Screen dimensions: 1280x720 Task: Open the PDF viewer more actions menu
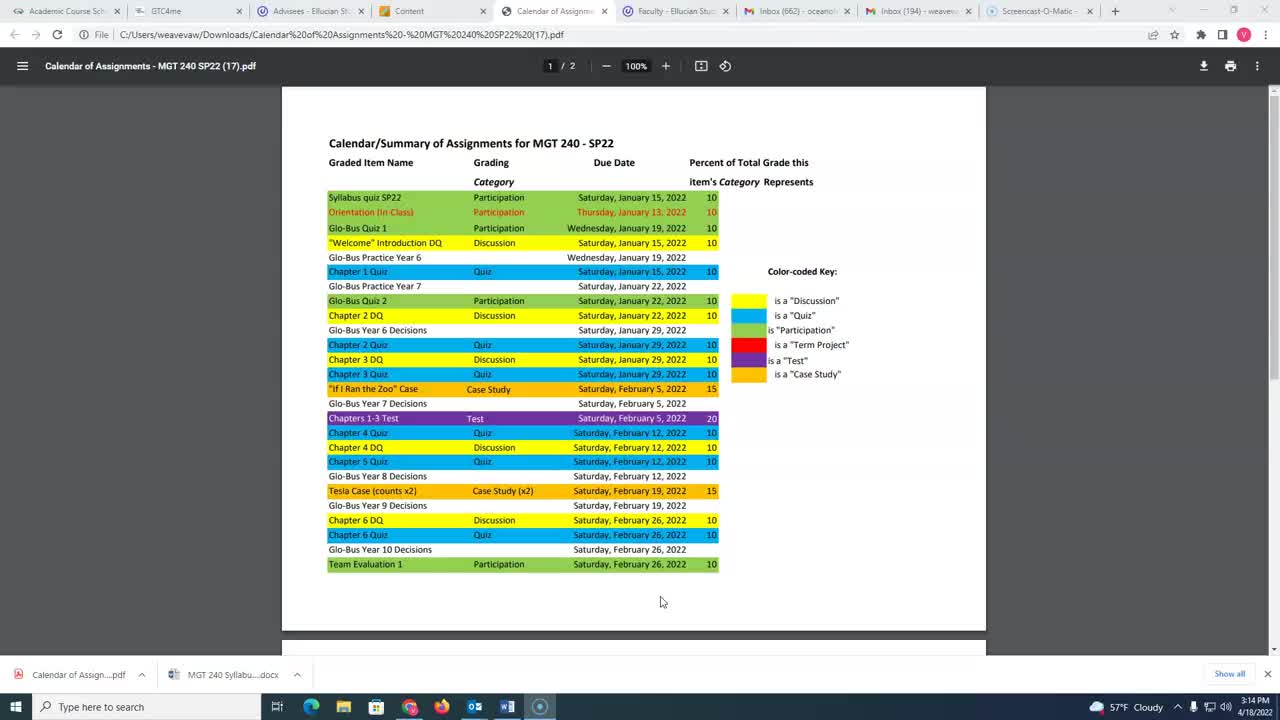click(x=1257, y=66)
